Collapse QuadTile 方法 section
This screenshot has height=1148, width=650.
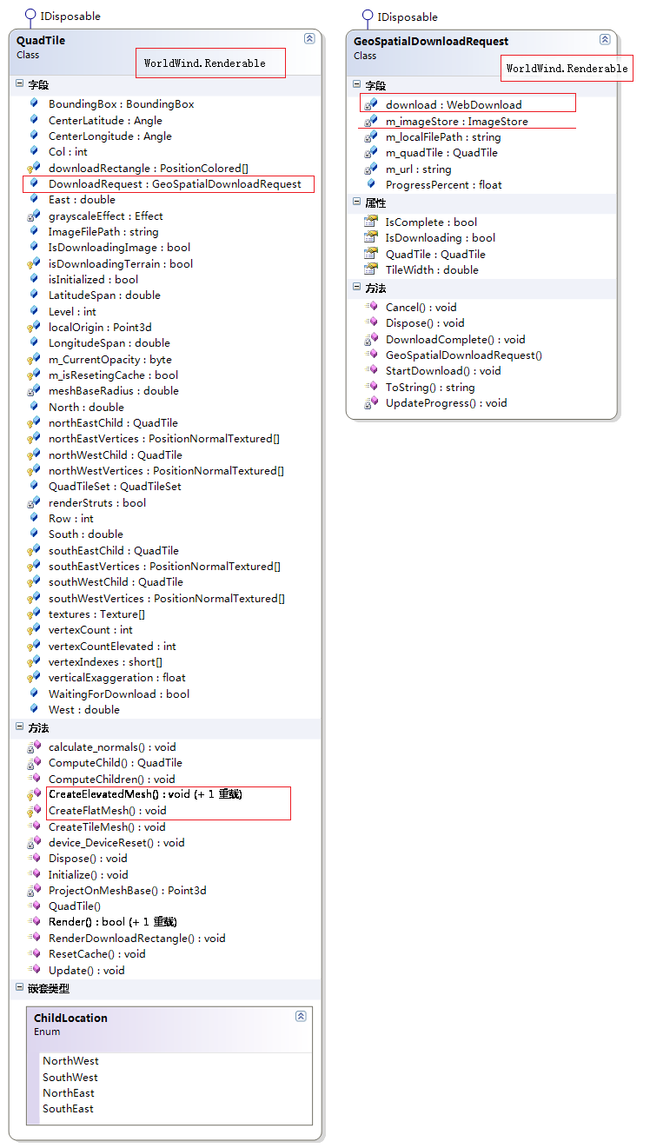pyautogui.click(x=19, y=727)
